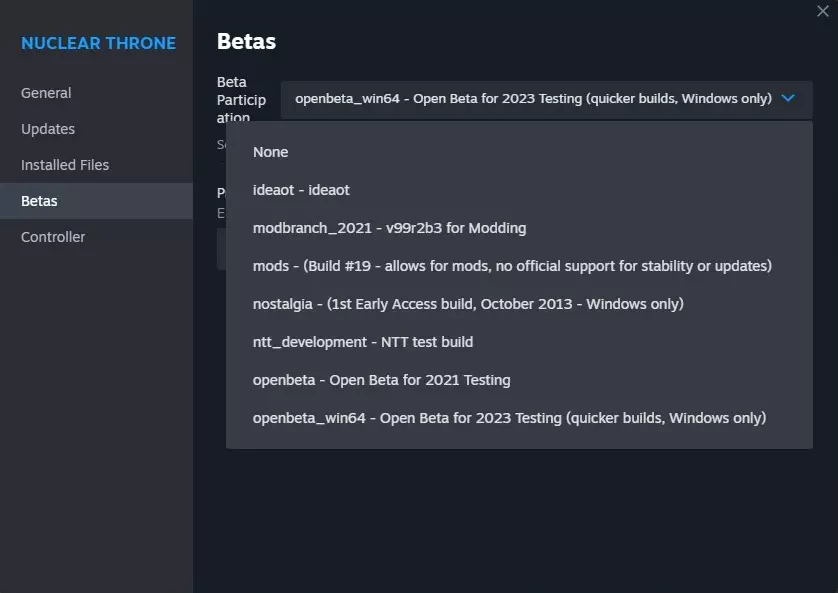Select openbeta_win64 in the dropdown list
838x593 pixels.
pyautogui.click(x=509, y=418)
